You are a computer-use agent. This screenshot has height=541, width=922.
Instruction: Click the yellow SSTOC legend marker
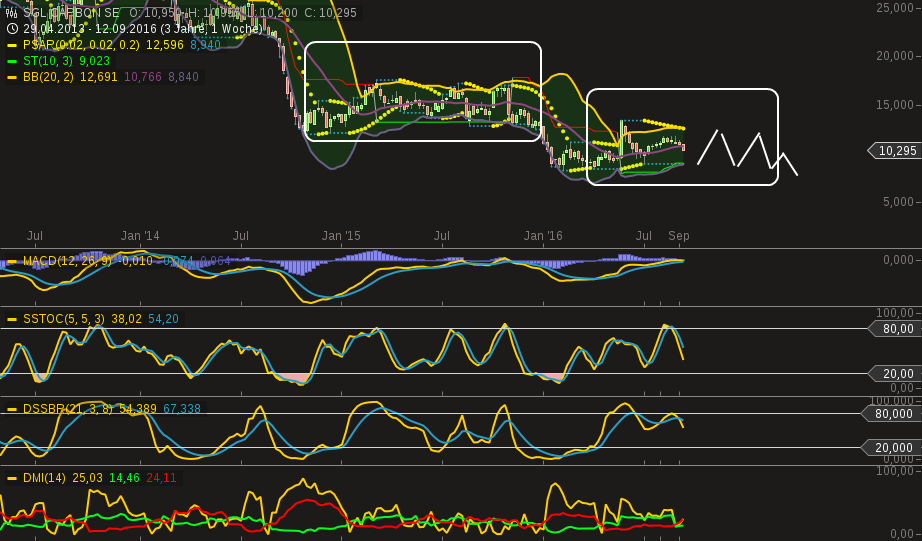click(x=12, y=319)
